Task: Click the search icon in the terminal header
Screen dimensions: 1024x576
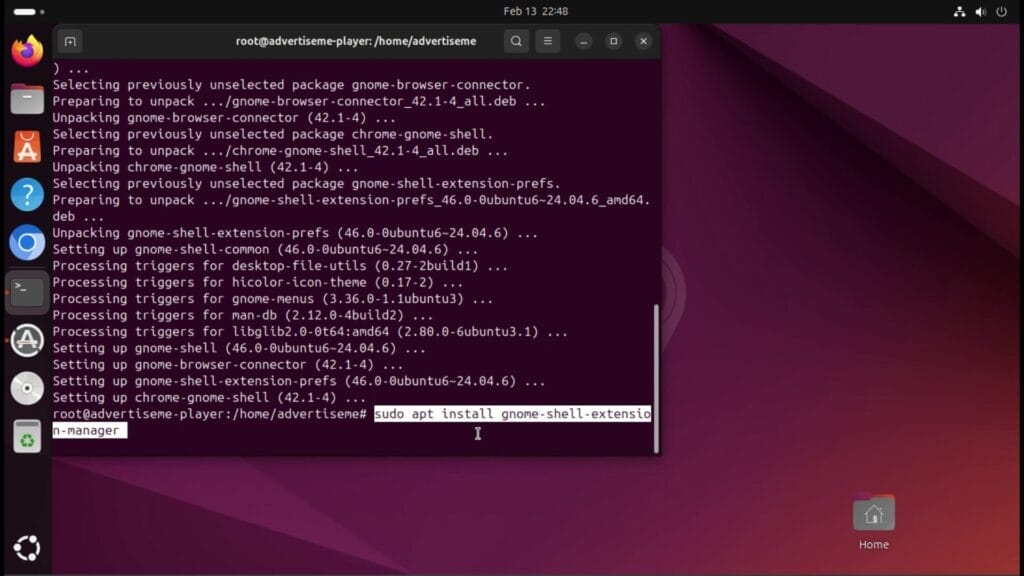Action: pos(515,41)
